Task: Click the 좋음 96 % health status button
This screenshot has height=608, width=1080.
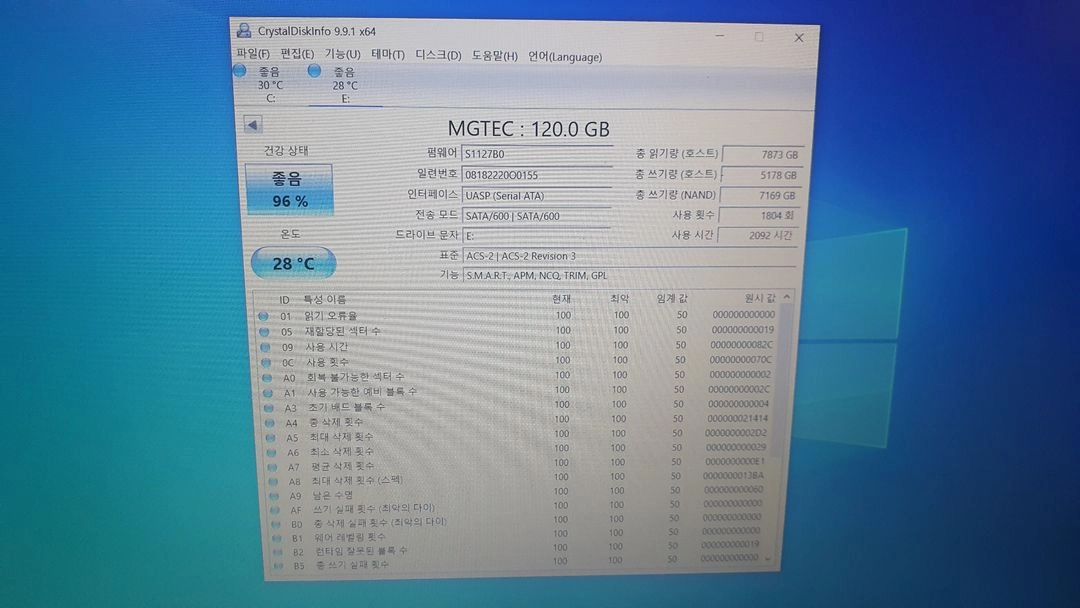Action: [x=289, y=189]
